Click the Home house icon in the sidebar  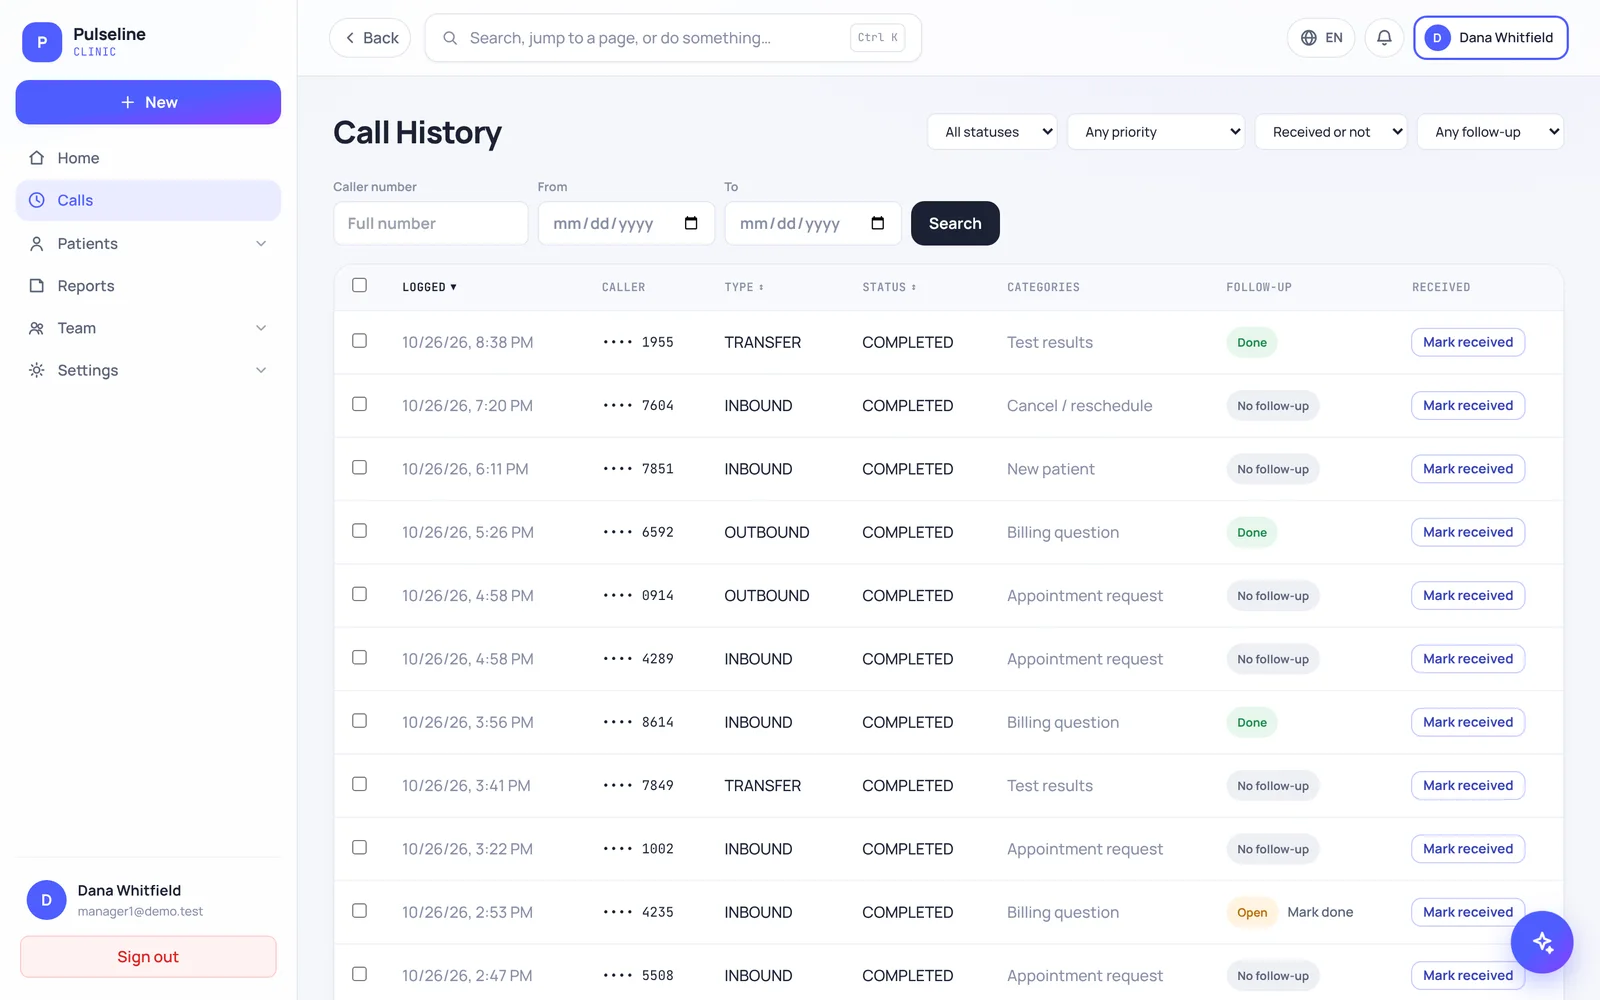coord(37,158)
